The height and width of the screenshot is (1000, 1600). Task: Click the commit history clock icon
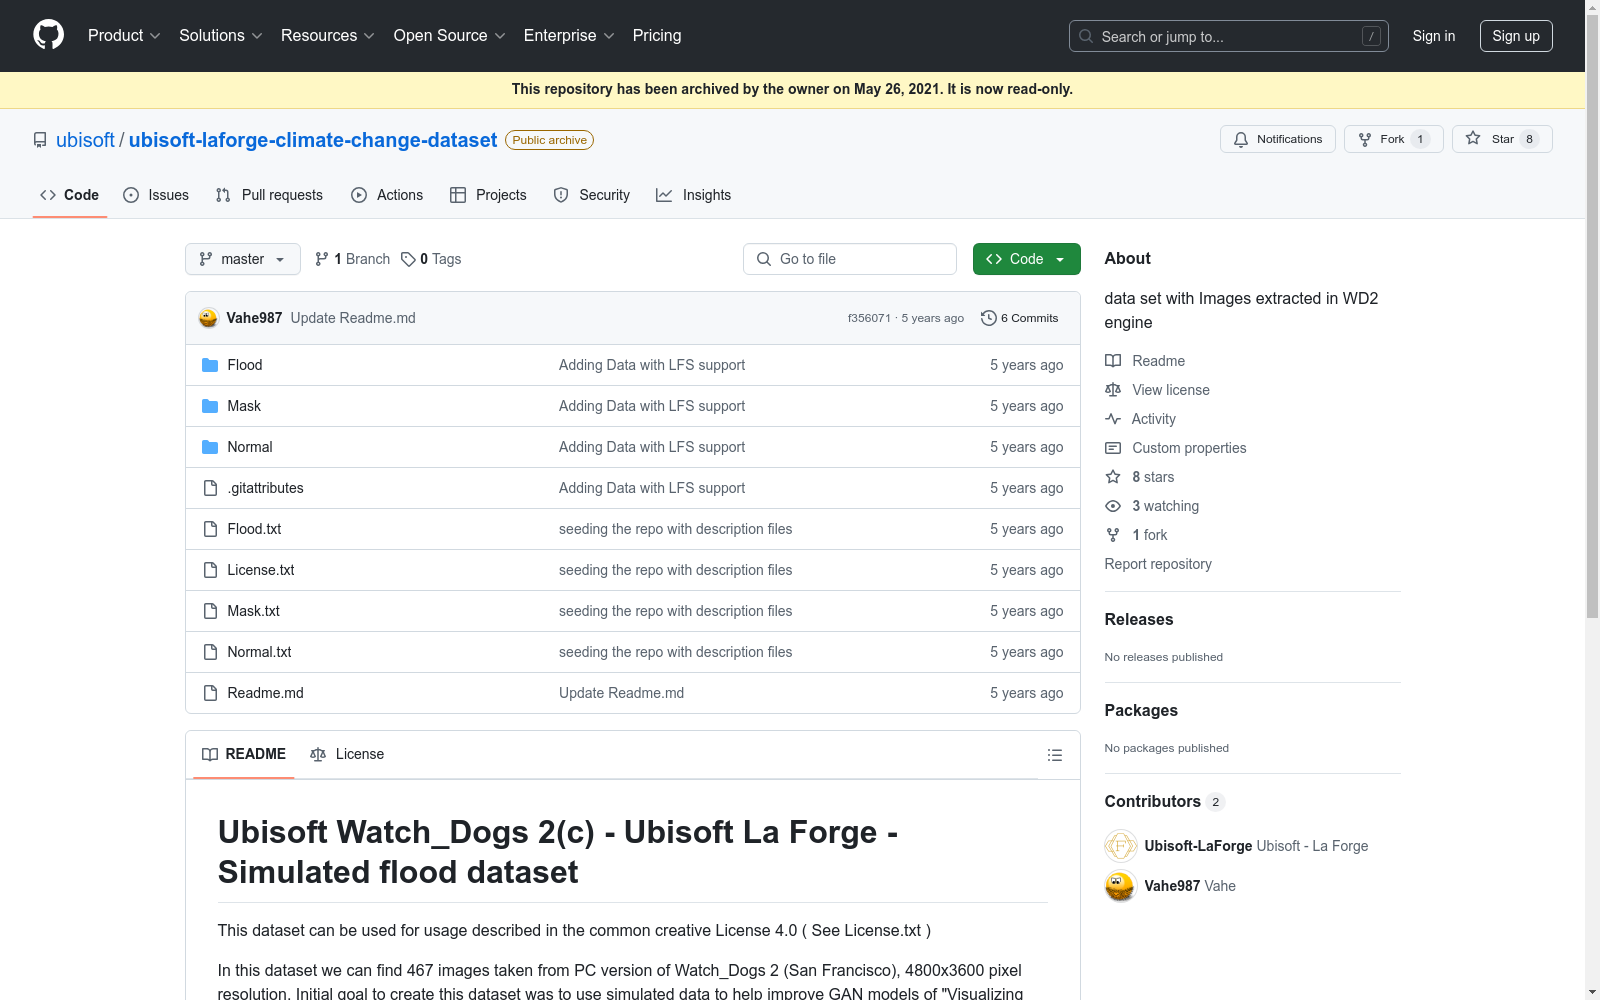tap(989, 318)
